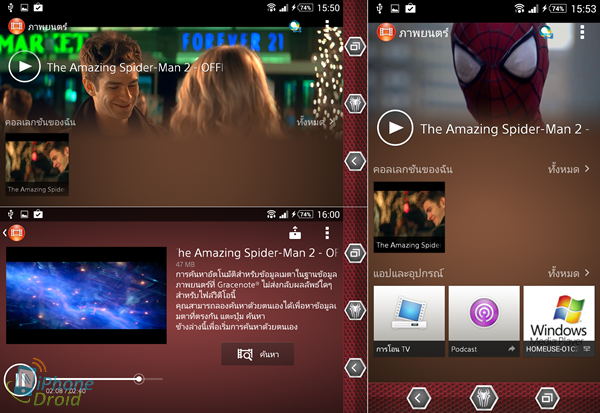The image size is (600, 413).
Task: Tap the USB notification icon in portrait screen
Action: [380, 8]
